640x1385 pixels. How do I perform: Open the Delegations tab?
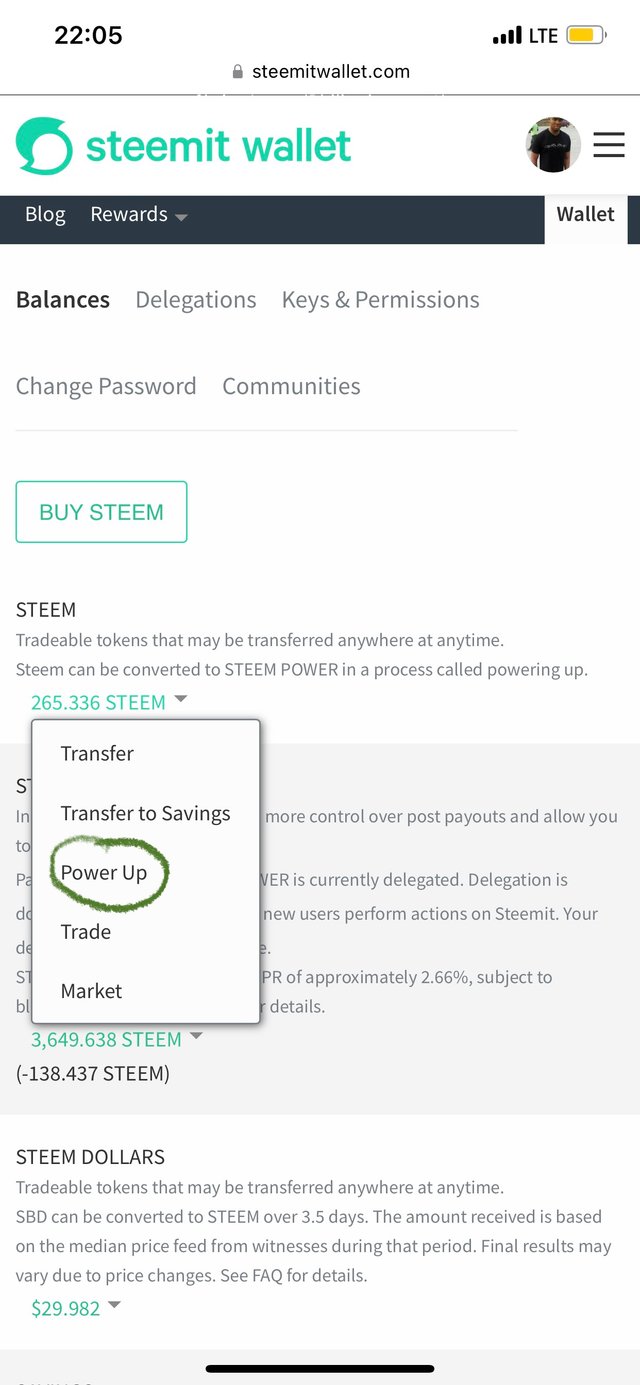click(x=196, y=300)
